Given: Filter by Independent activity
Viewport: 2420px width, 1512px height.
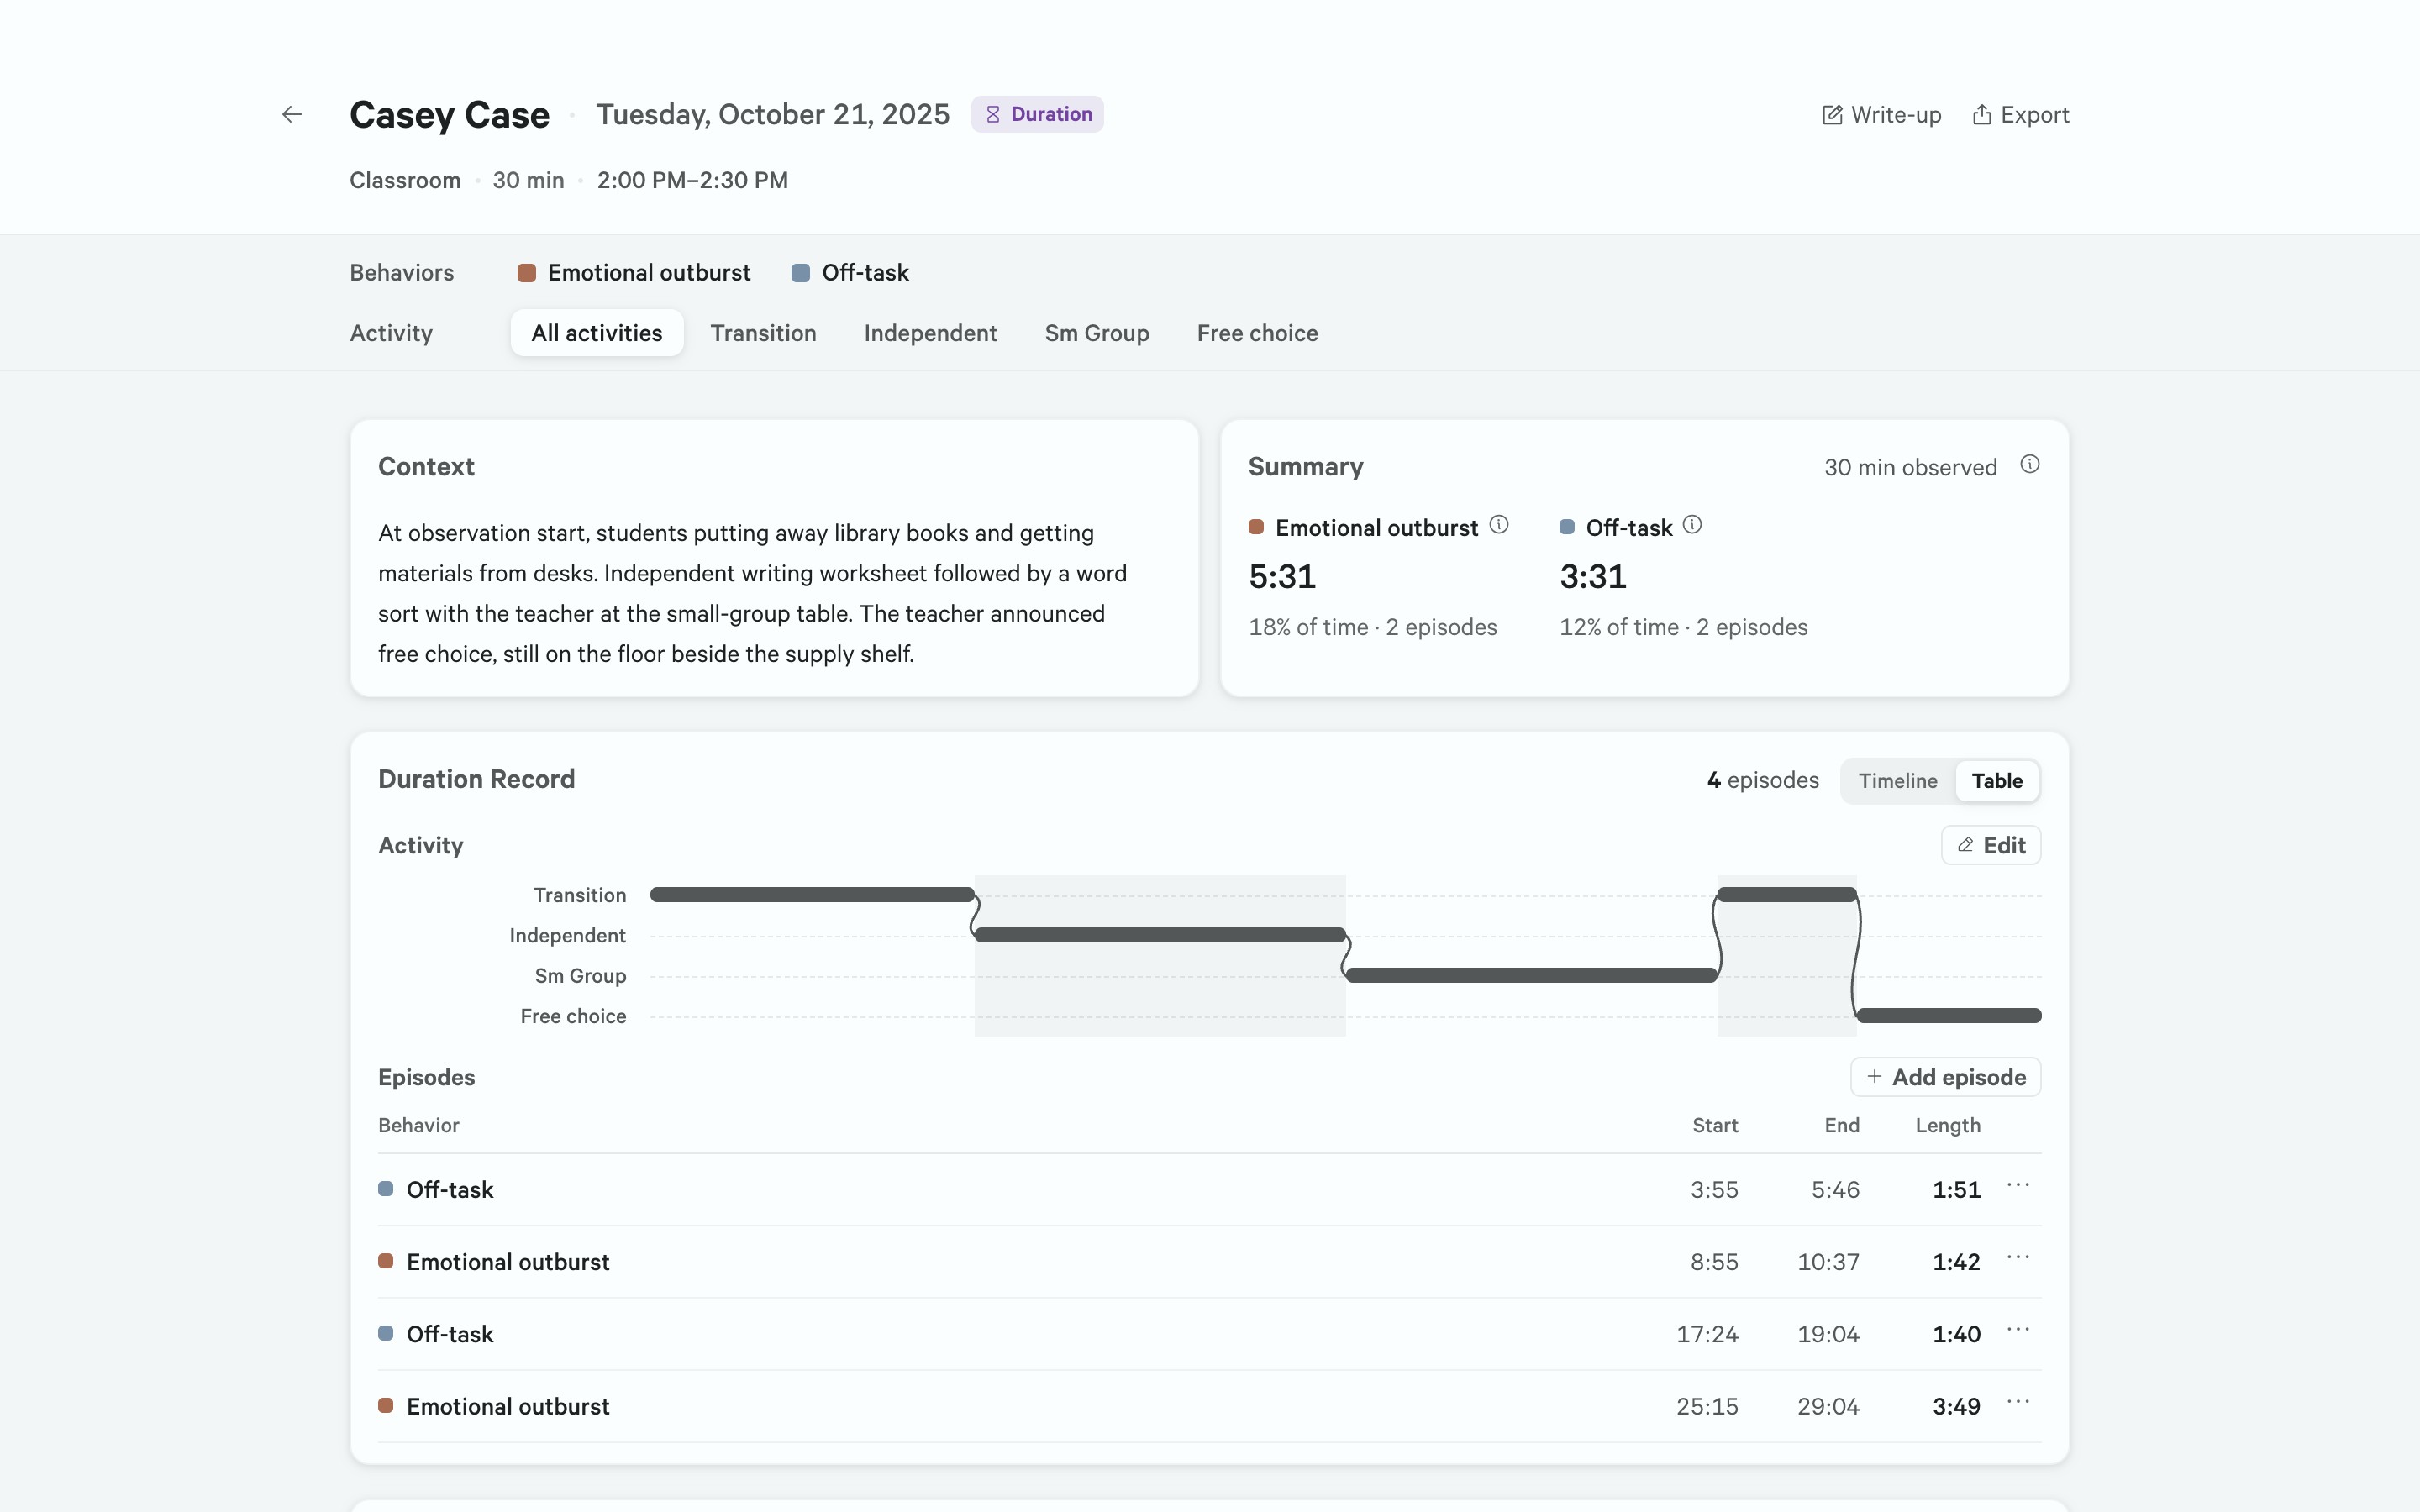Looking at the screenshot, I should (930, 333).
